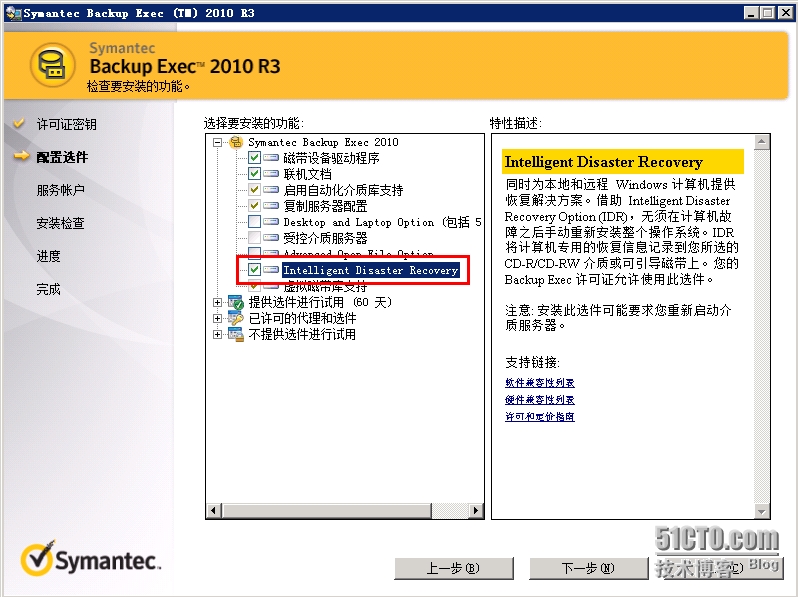798x597 pixels.
Task: Click the drive icon beside 联机文档
Action: 271,174
